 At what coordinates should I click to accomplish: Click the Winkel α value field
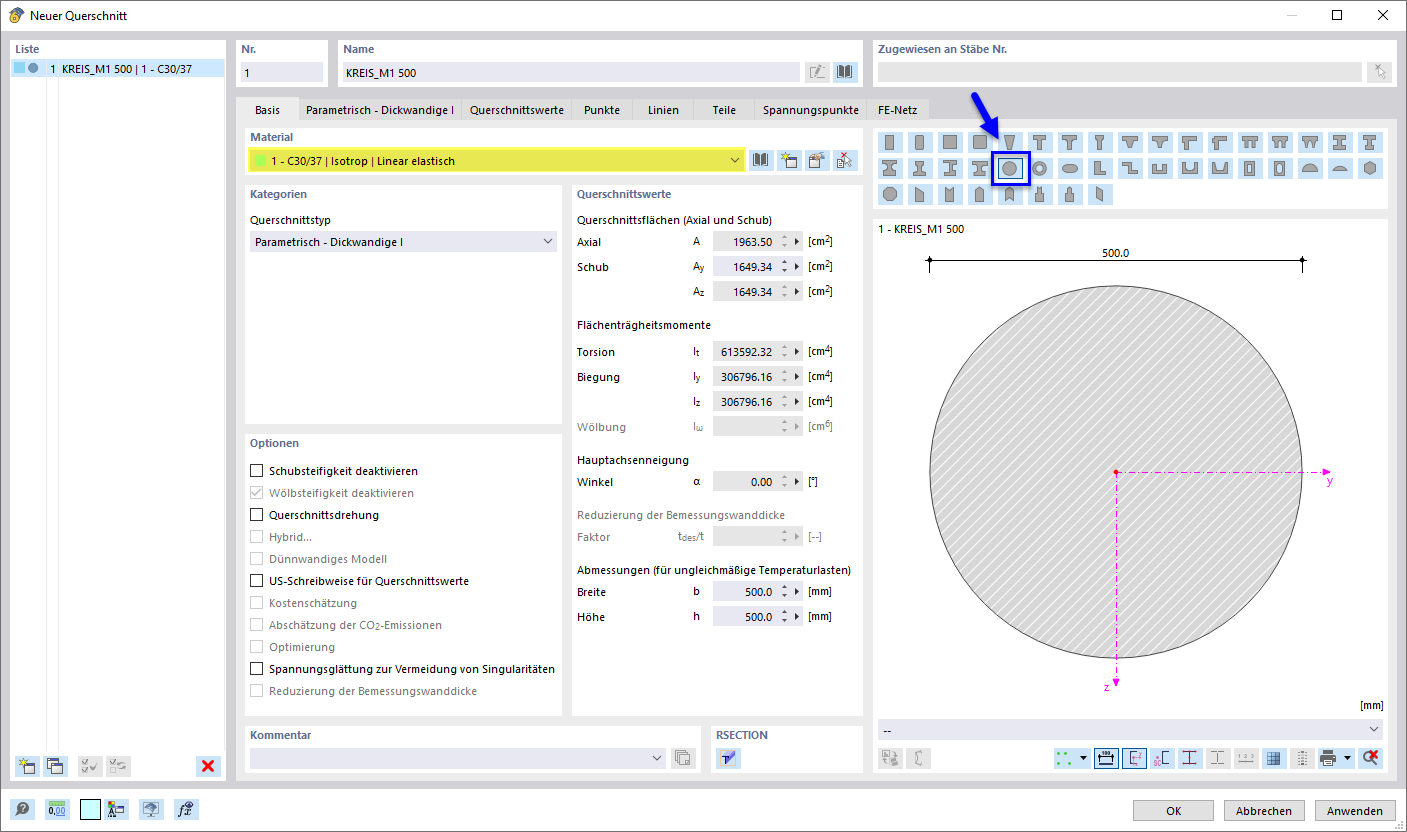point(745,482)
